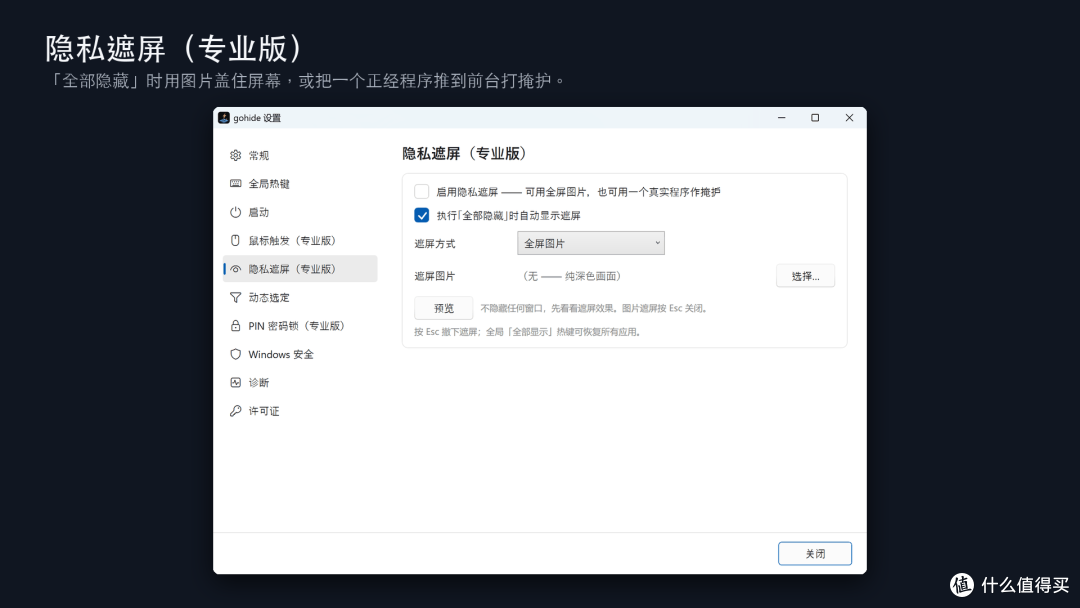Open PIN 密码锁（专业版）settings

(x=300, y=326)
